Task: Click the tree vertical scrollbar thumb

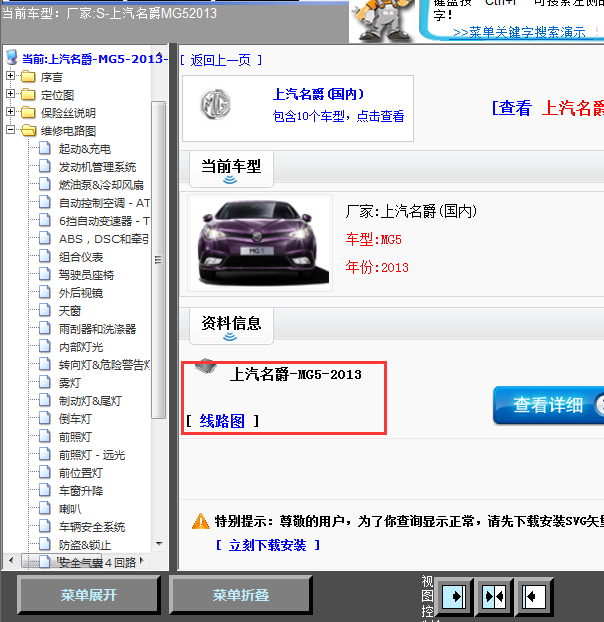Action: (x=158, y=260)
